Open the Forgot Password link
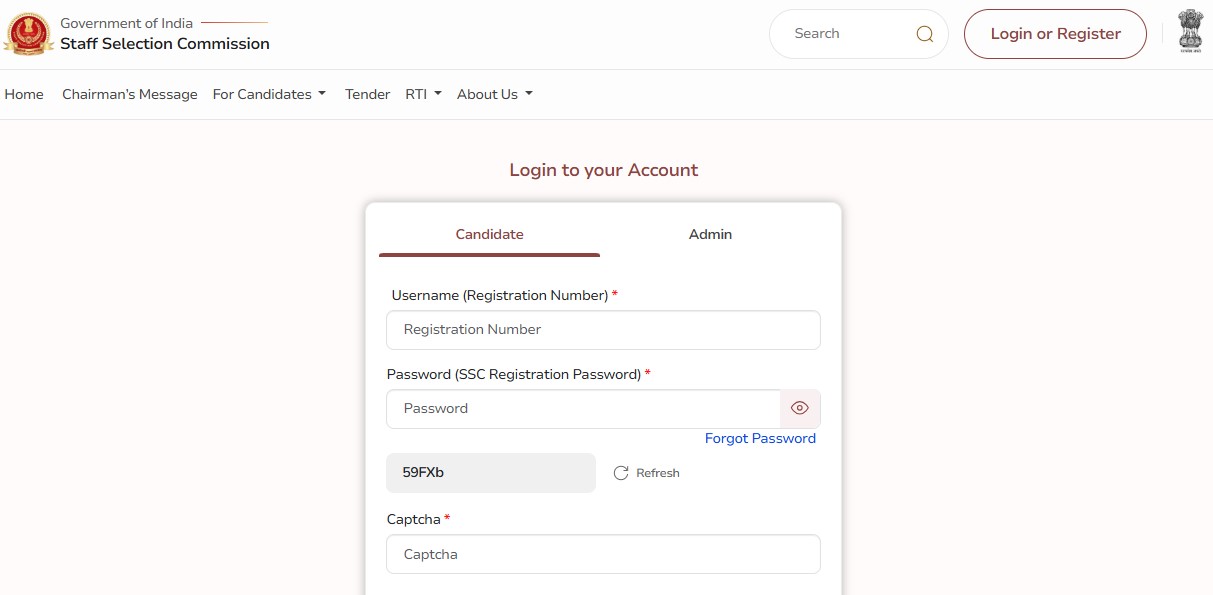This screenshot has width=1213, height=595. (x=760, y=438)
